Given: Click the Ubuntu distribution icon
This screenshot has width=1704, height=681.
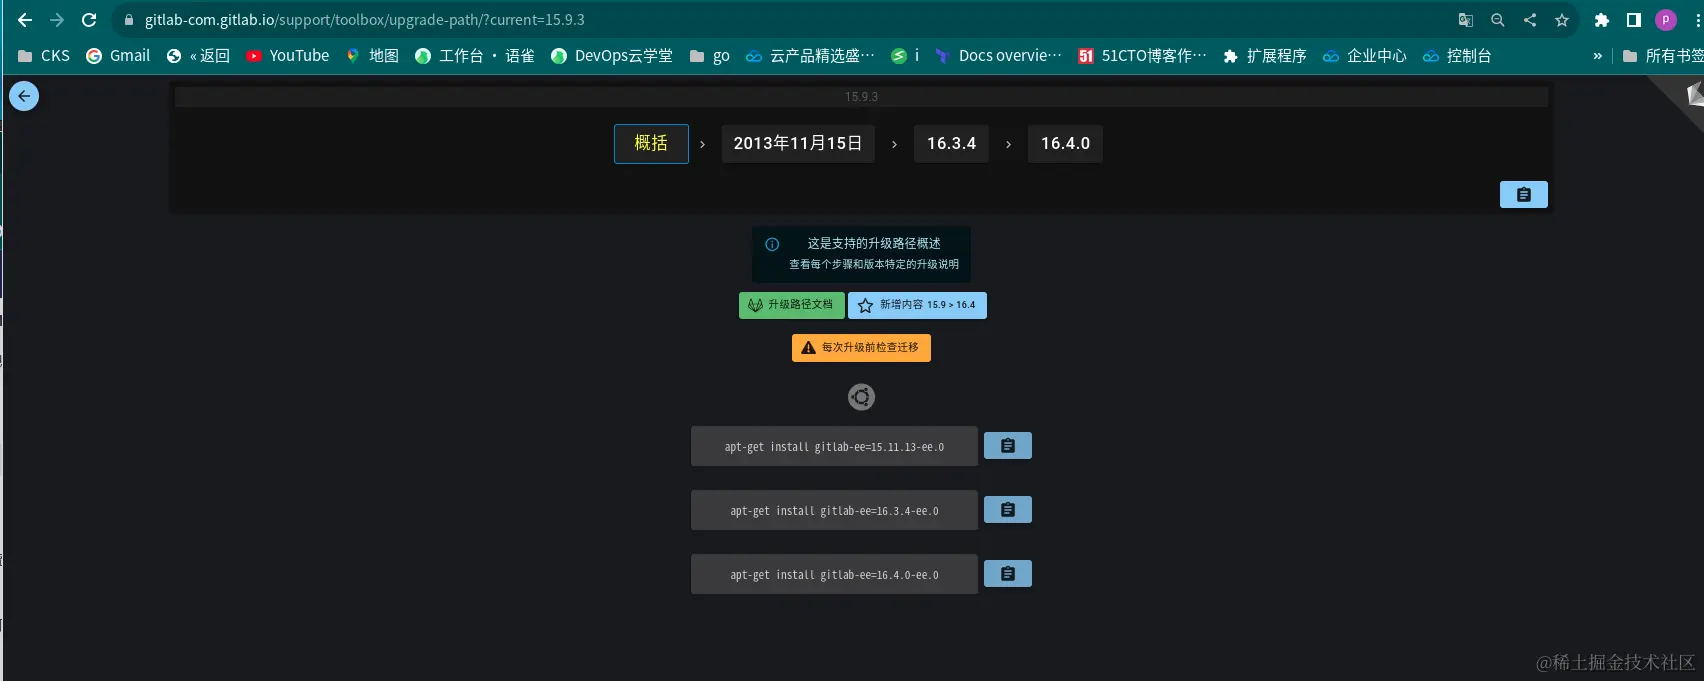Looking at the screenshot, I should coord(861,397).
